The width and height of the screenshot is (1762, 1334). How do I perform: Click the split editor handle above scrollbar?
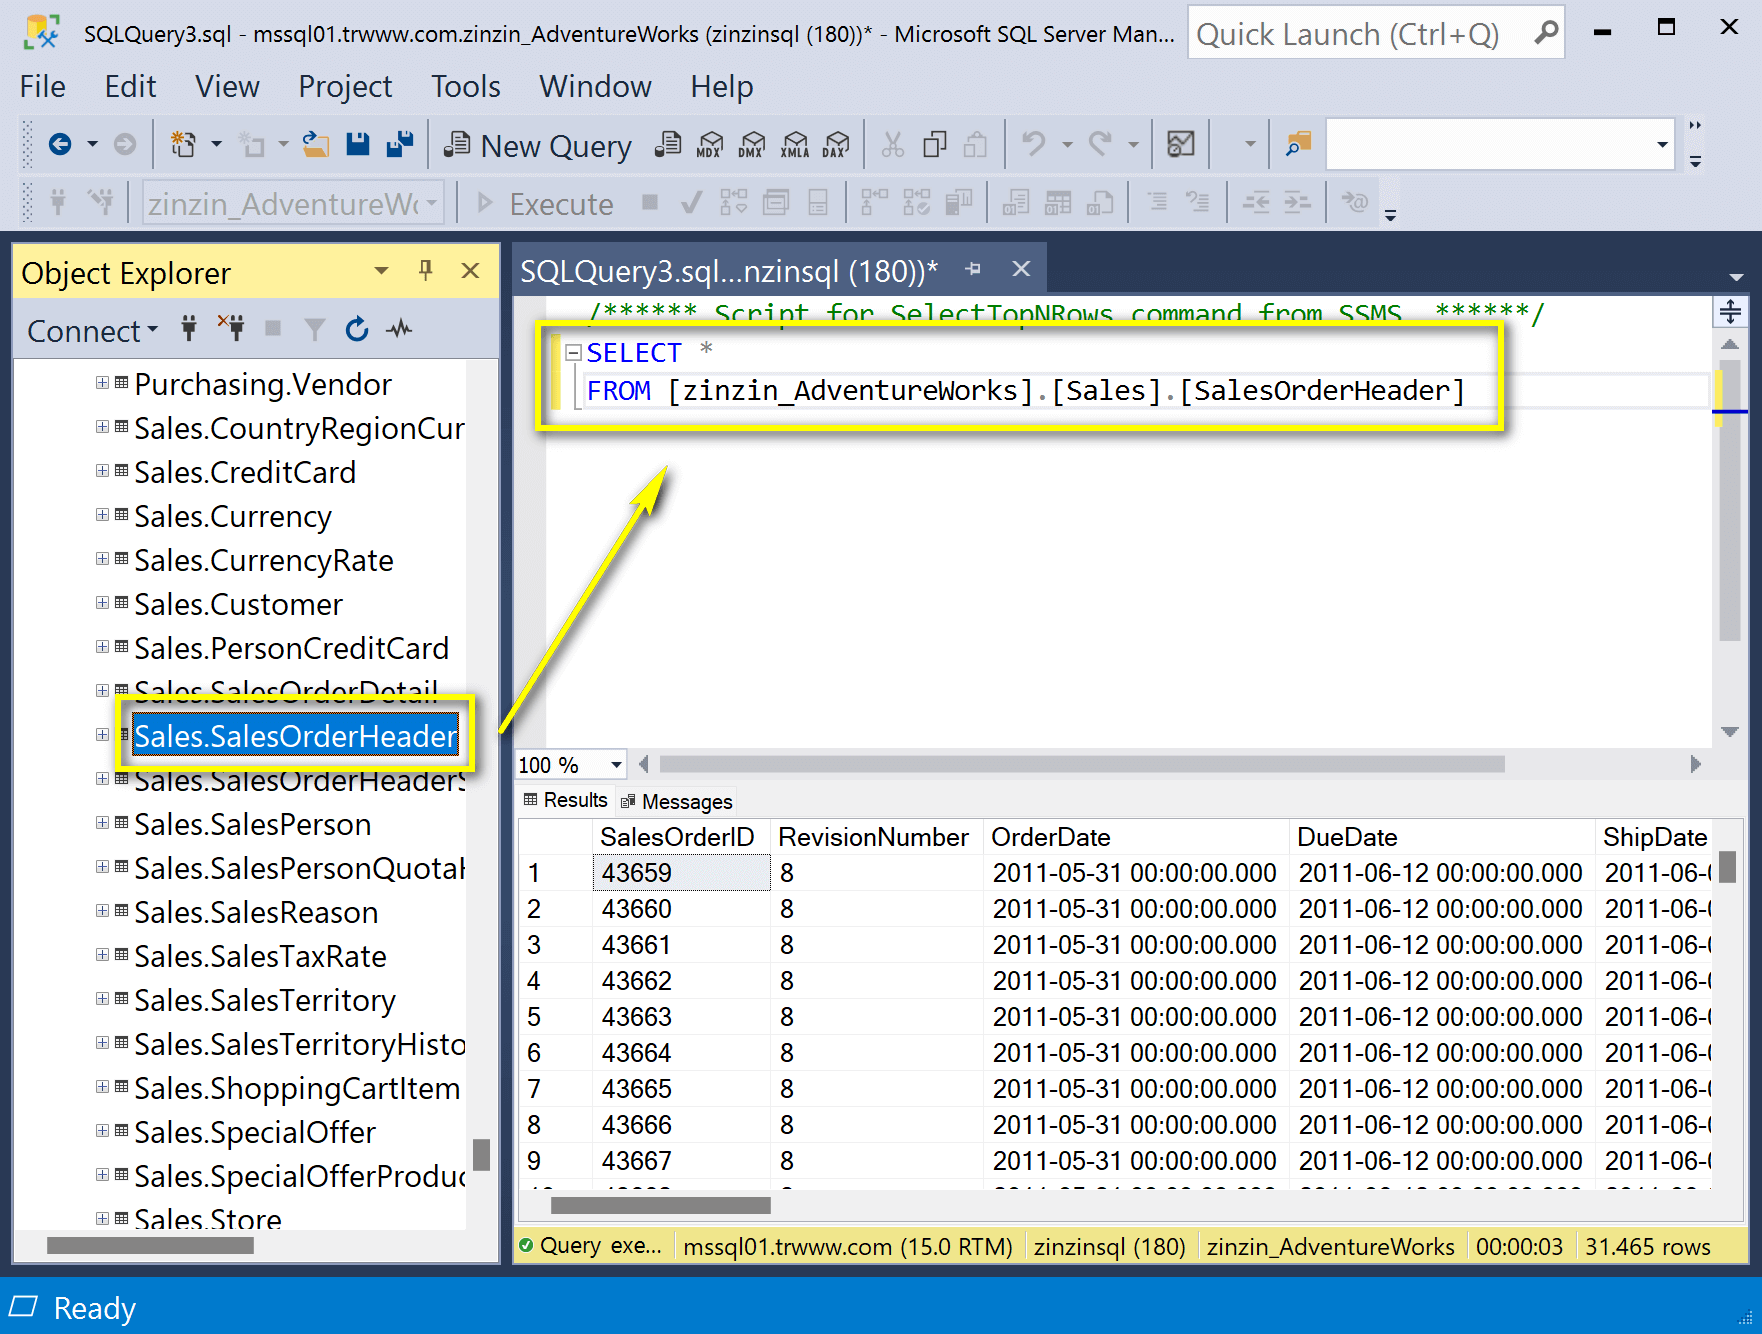(1730, 312)
